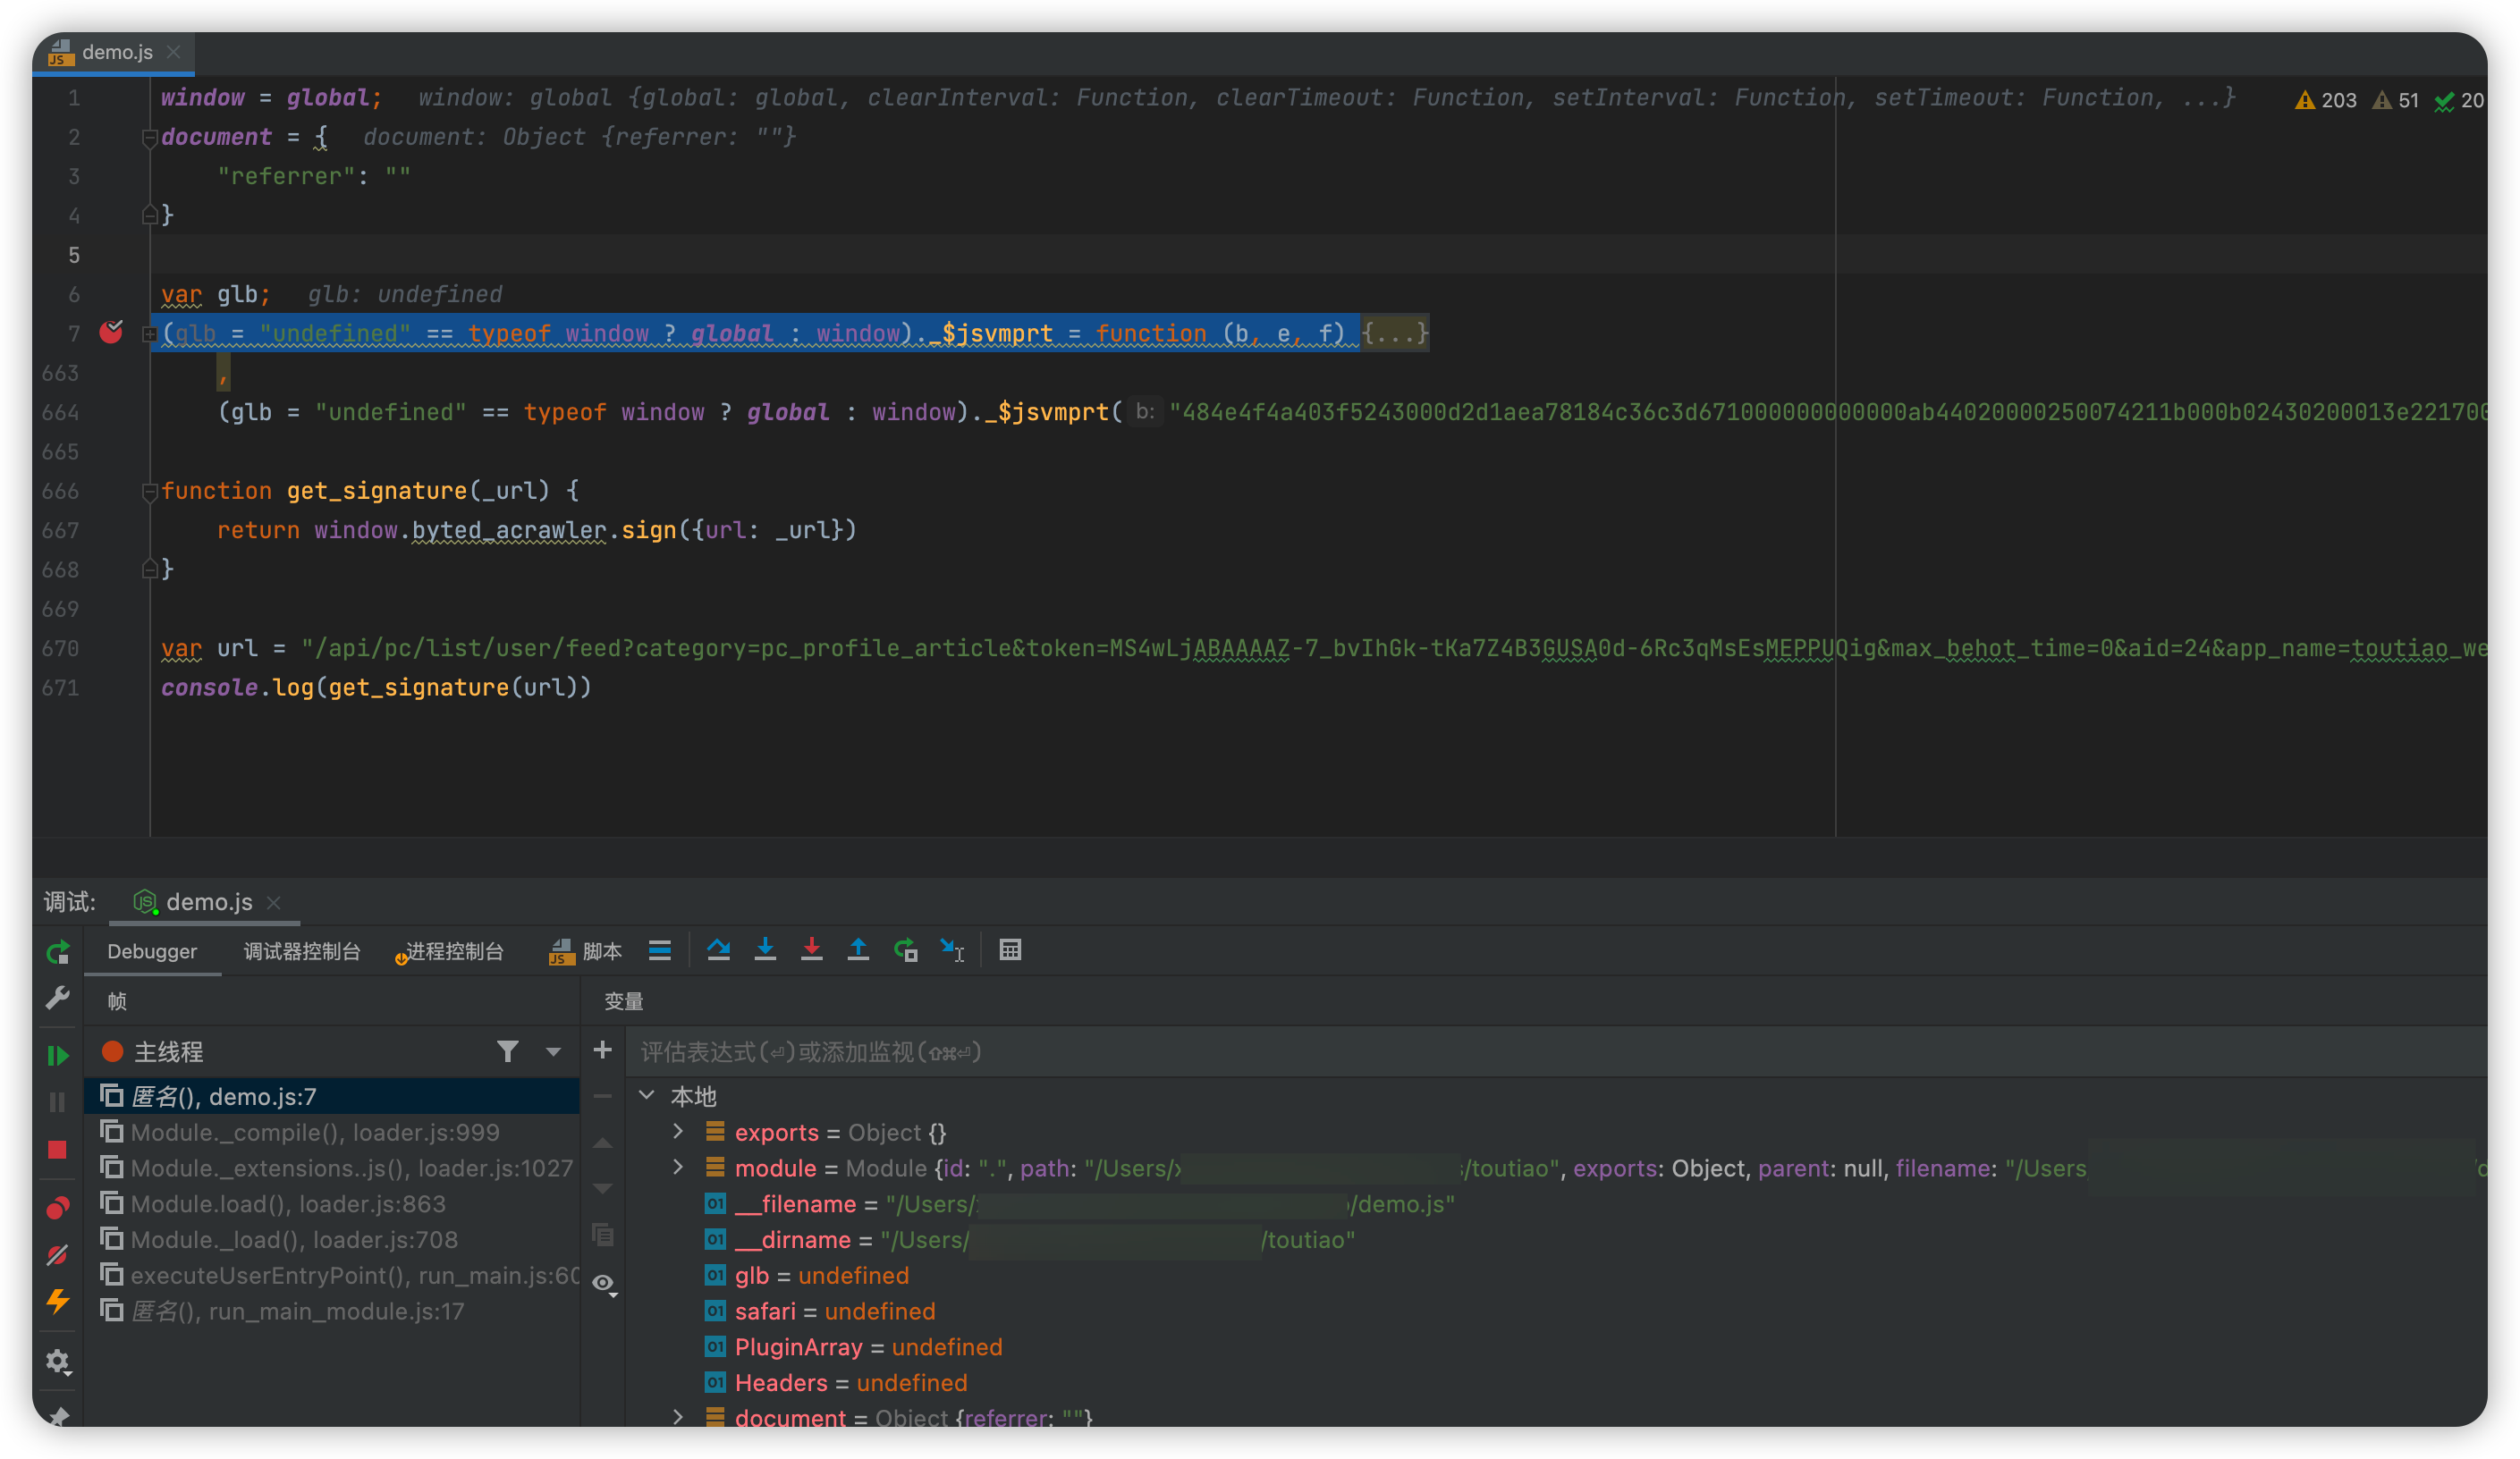Screen dimensions: 2520x1459
Task: Toggle mute breakpoints icon in sidebar
Action: [x=58, y=1254]
